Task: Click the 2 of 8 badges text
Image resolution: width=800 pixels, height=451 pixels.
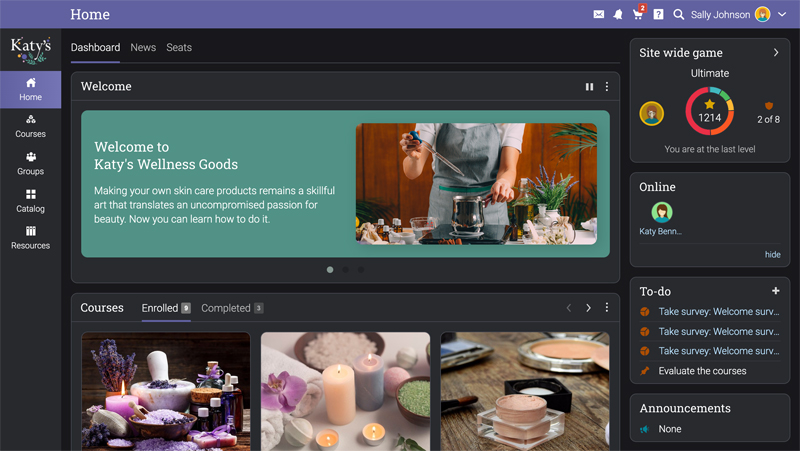Action: pos(768,119)
